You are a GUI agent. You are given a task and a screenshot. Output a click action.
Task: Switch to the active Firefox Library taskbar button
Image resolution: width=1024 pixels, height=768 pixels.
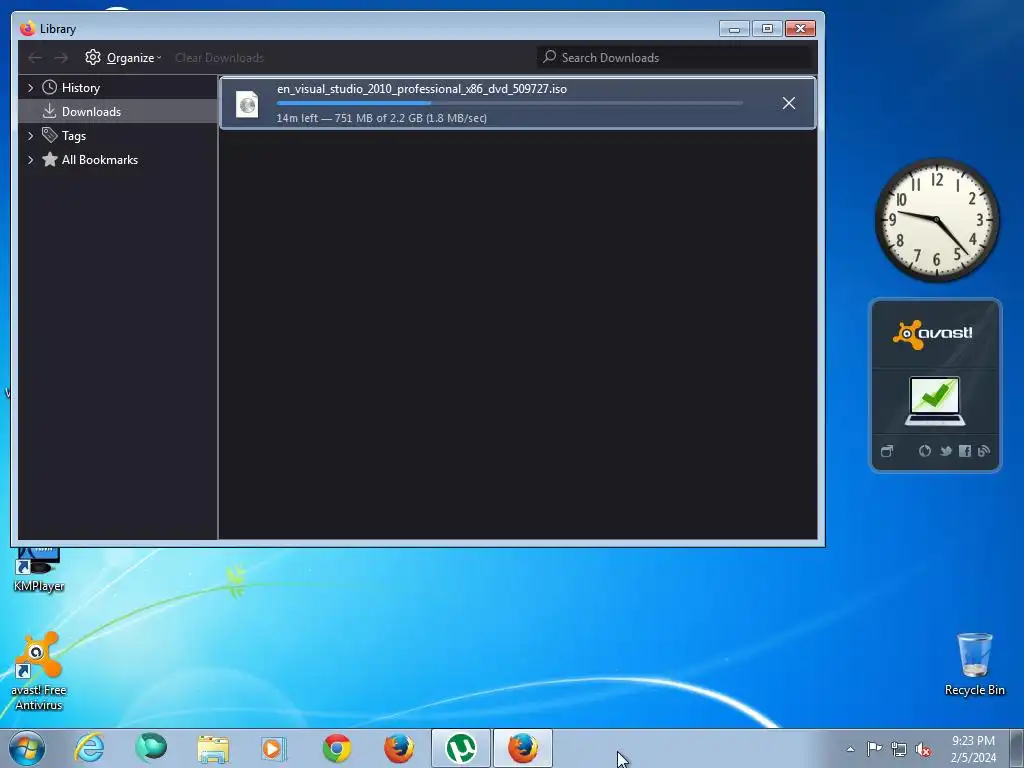pyautogui.click(x=522, y=748)
